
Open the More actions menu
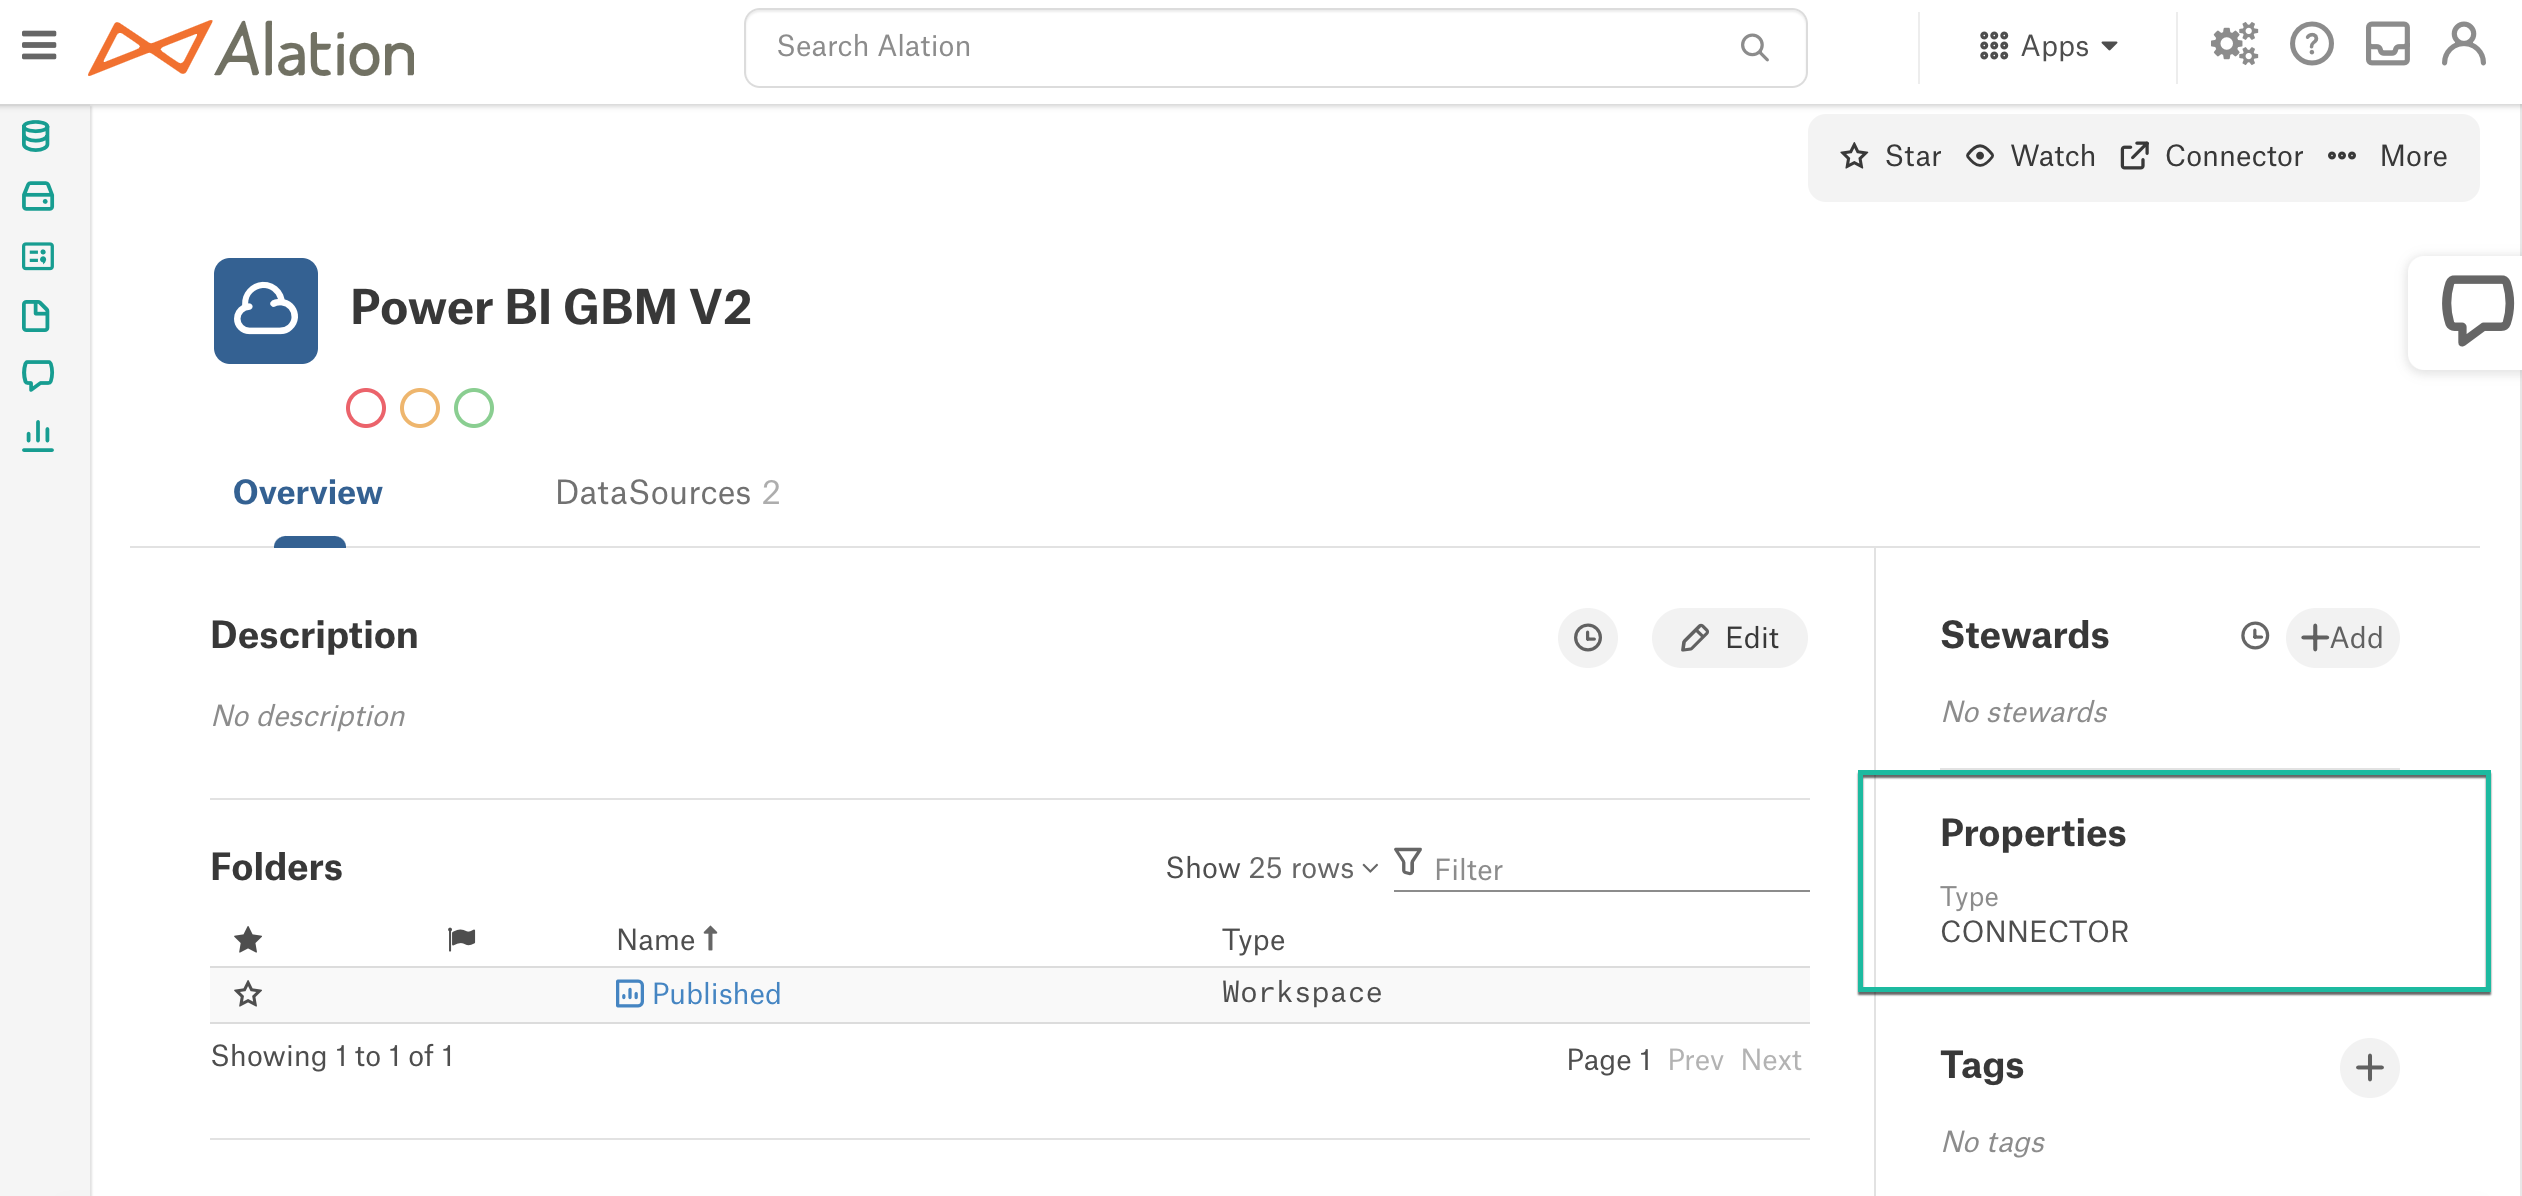tap(2386, 156)
